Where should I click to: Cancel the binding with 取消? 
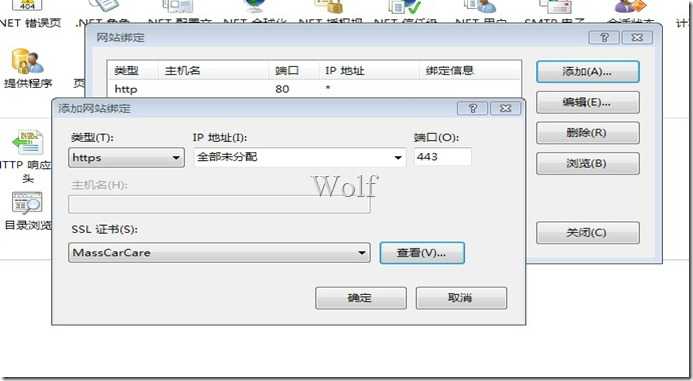[x=461, y=298]
